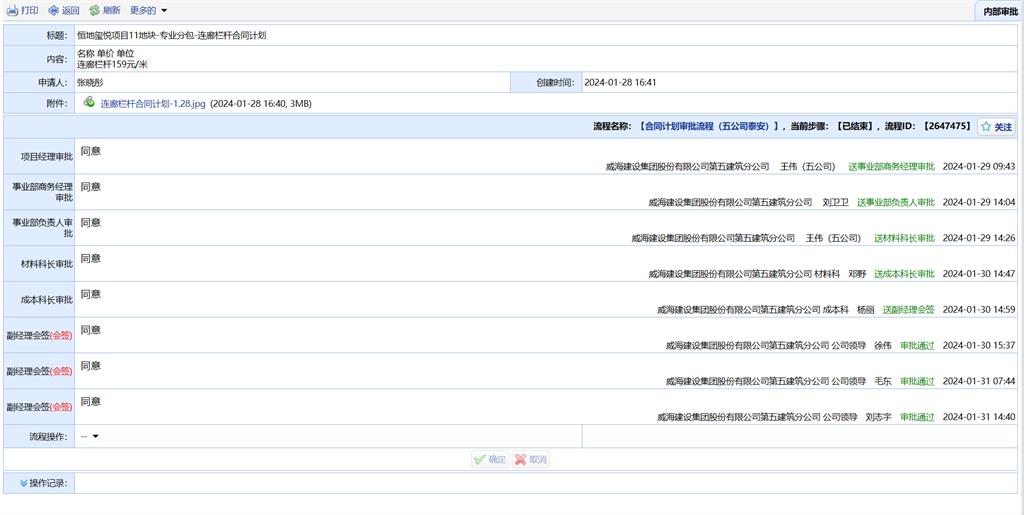Open the 合同计划审批流程(五公司泰安) flow link
The width and height of the screenshot is (1024, 515).
[x=707, y=127]
